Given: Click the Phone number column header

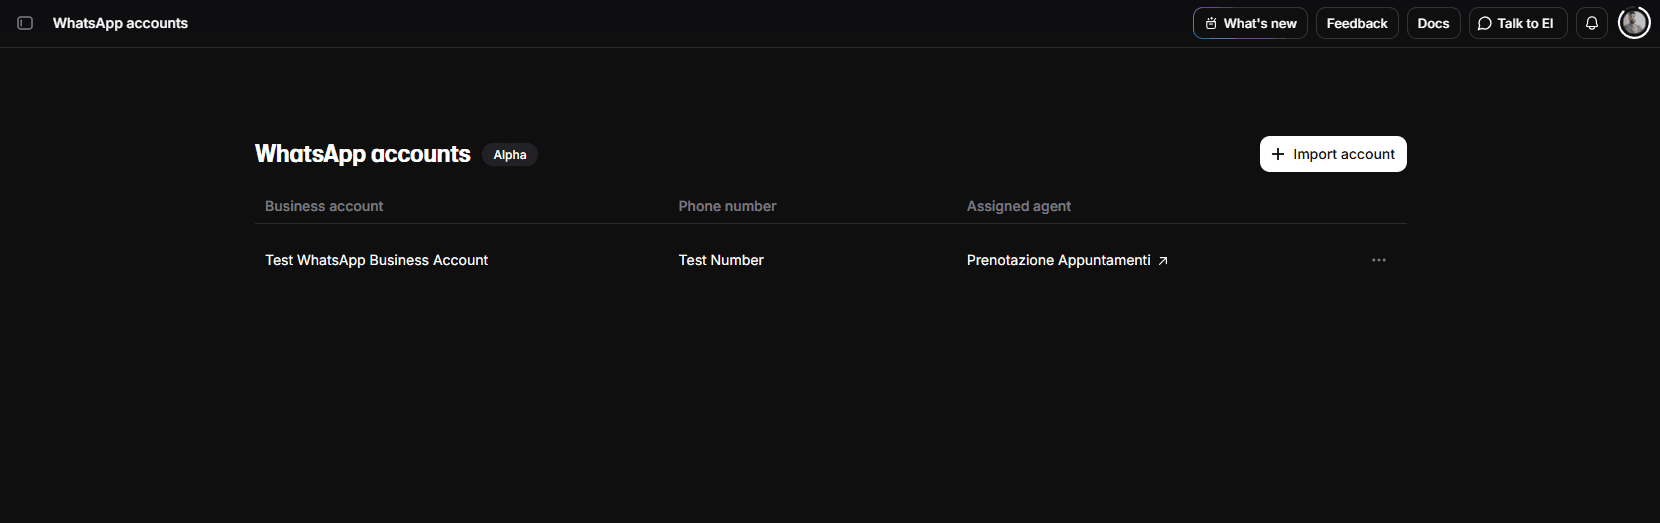Looking at the screenshot, I should pyautogui.click(x=727, y=206).
